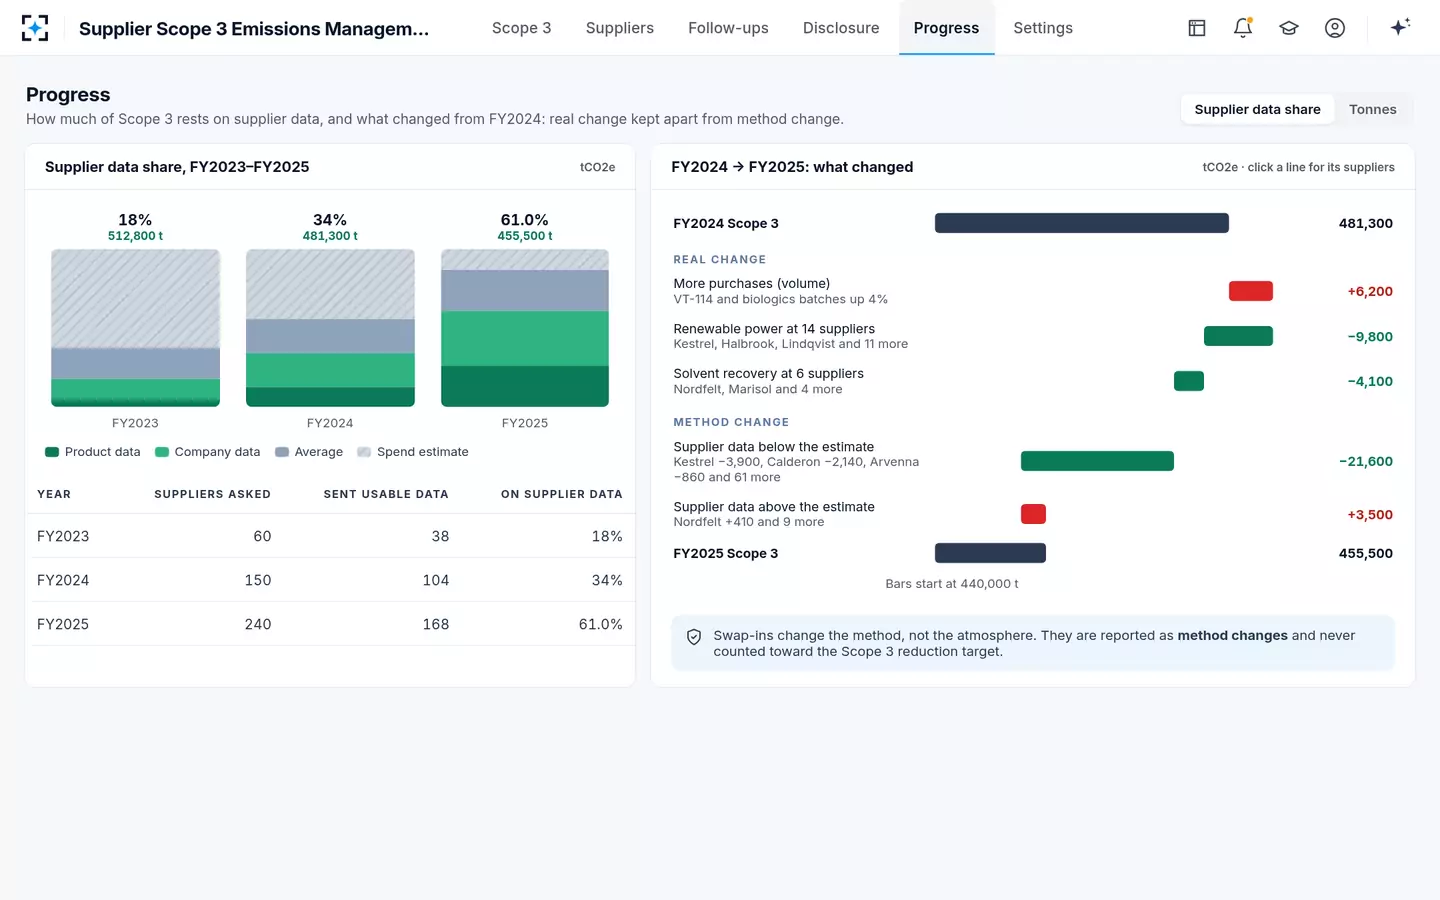The image size is (1440, 900).
Task: Click the shield check icon in note
Action: pyautogui.click(x=694, y=637)
